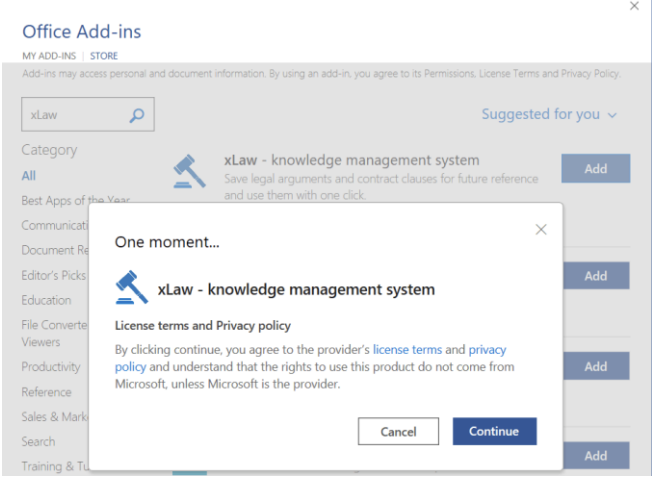Screen dimensions: 652x480
Task: Switch to the STORE tab
Action: [x=104, y=56]
